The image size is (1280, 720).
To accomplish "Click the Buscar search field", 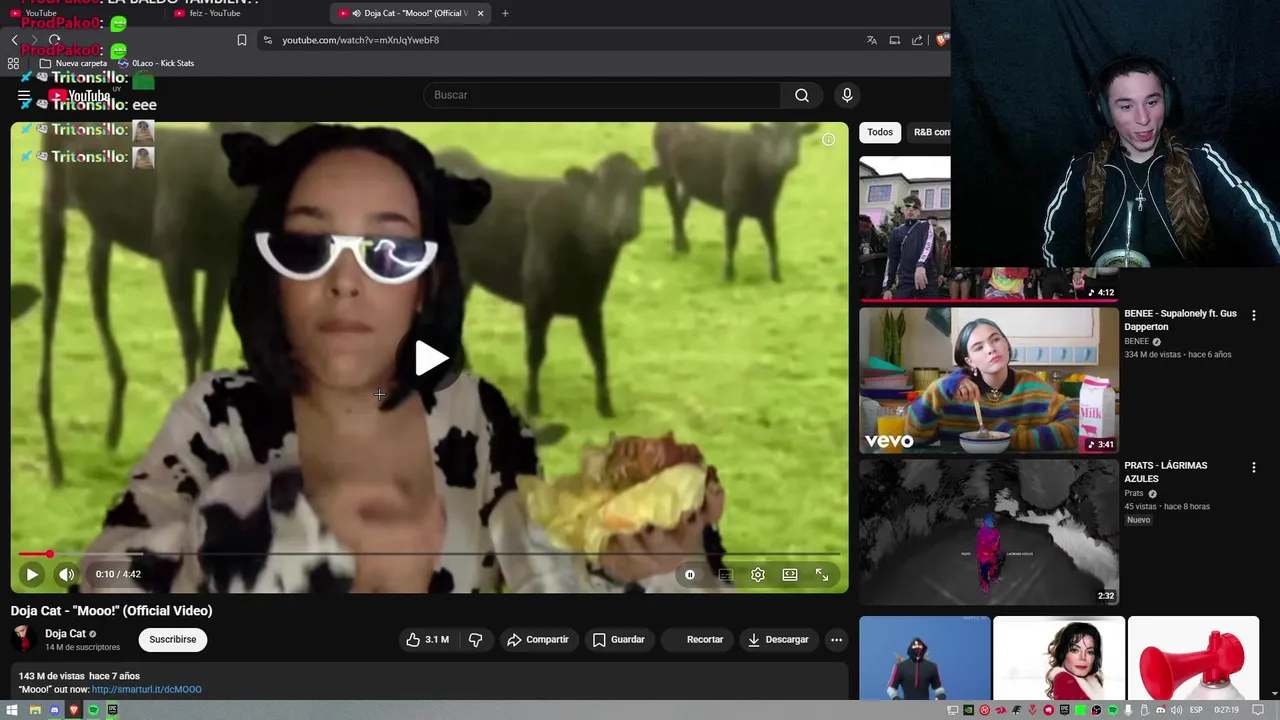I will [603, 95].
